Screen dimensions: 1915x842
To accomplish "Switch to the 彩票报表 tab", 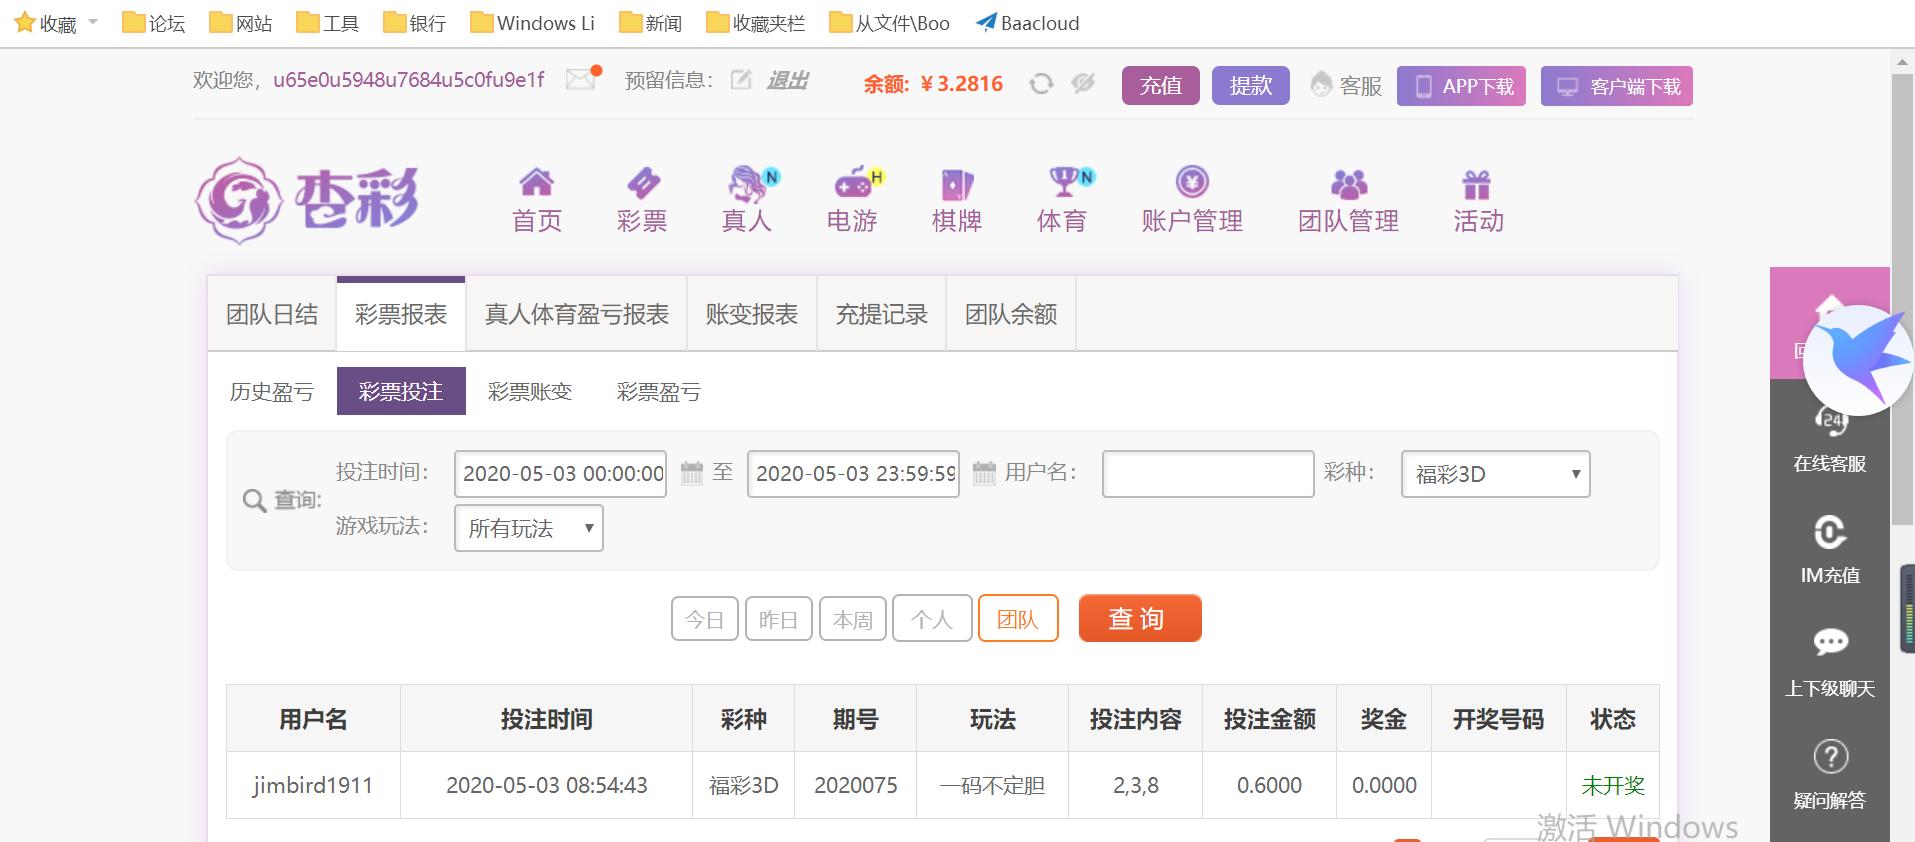I will coord(401,314).
